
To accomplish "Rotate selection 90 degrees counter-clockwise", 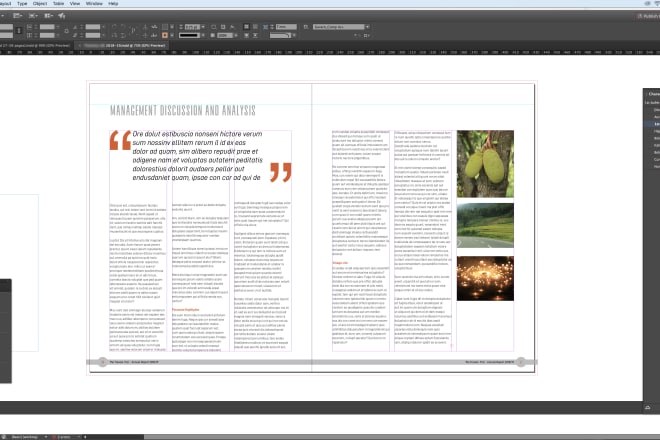I will coord(123,27).
